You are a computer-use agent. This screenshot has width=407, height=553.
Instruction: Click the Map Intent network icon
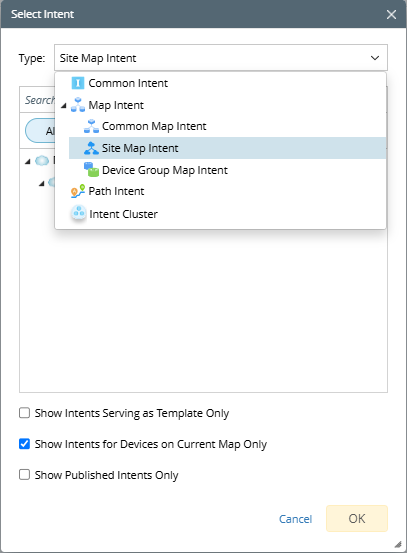[78, 105]
